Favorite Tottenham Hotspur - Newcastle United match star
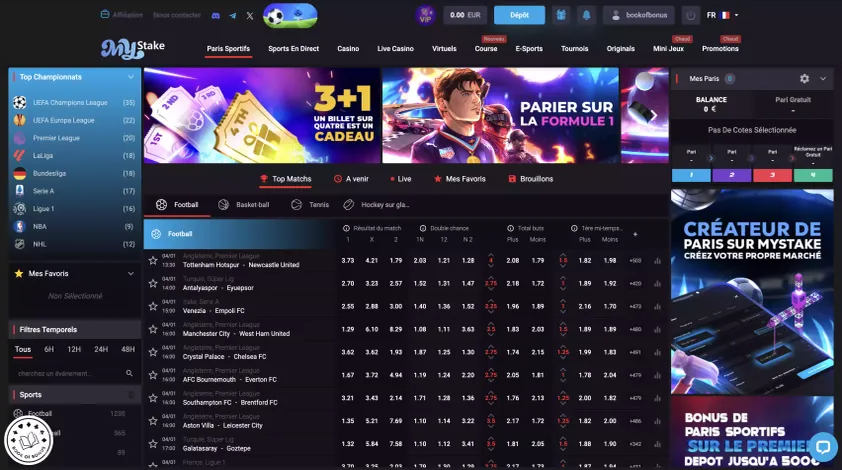 tap(153, 261)
